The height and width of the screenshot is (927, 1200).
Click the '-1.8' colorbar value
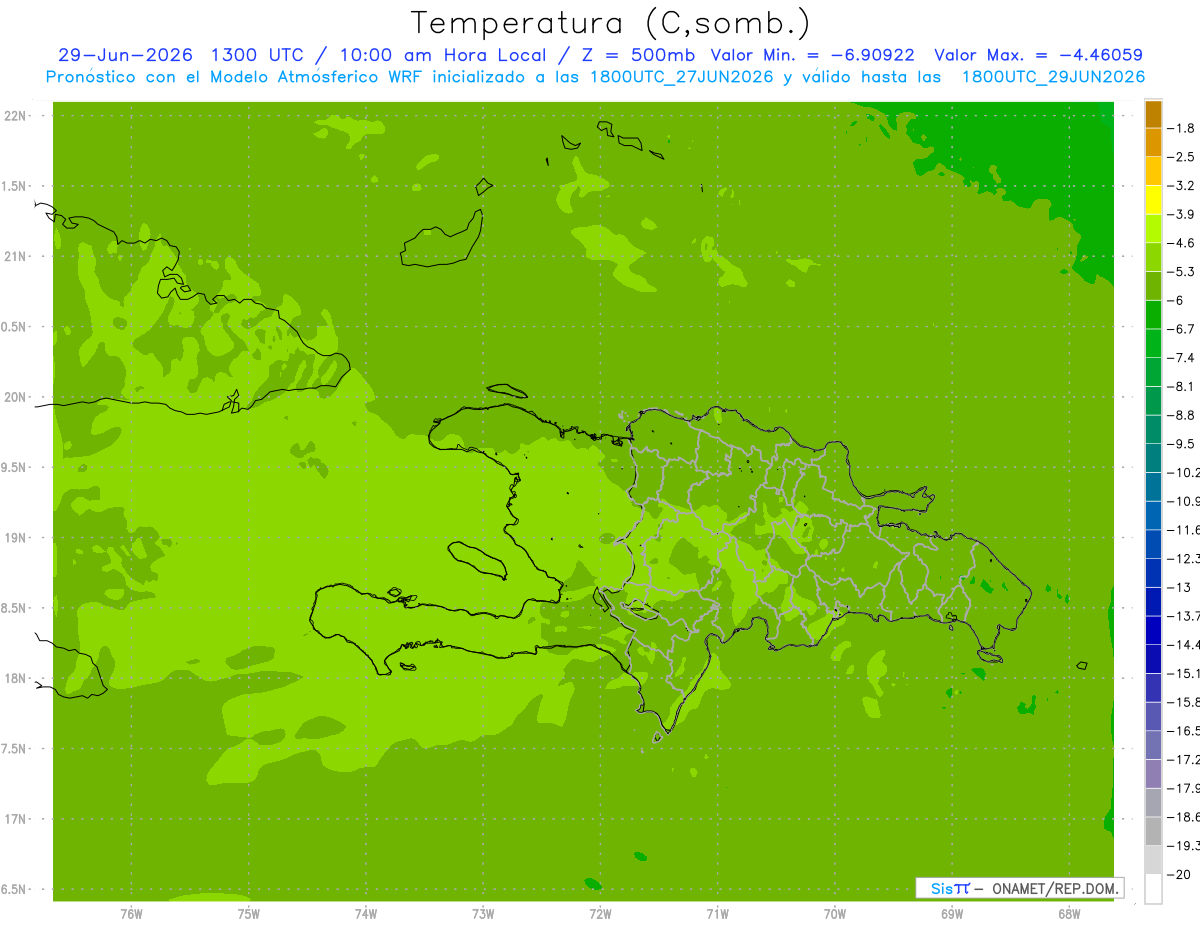(x=1182, y=128)
